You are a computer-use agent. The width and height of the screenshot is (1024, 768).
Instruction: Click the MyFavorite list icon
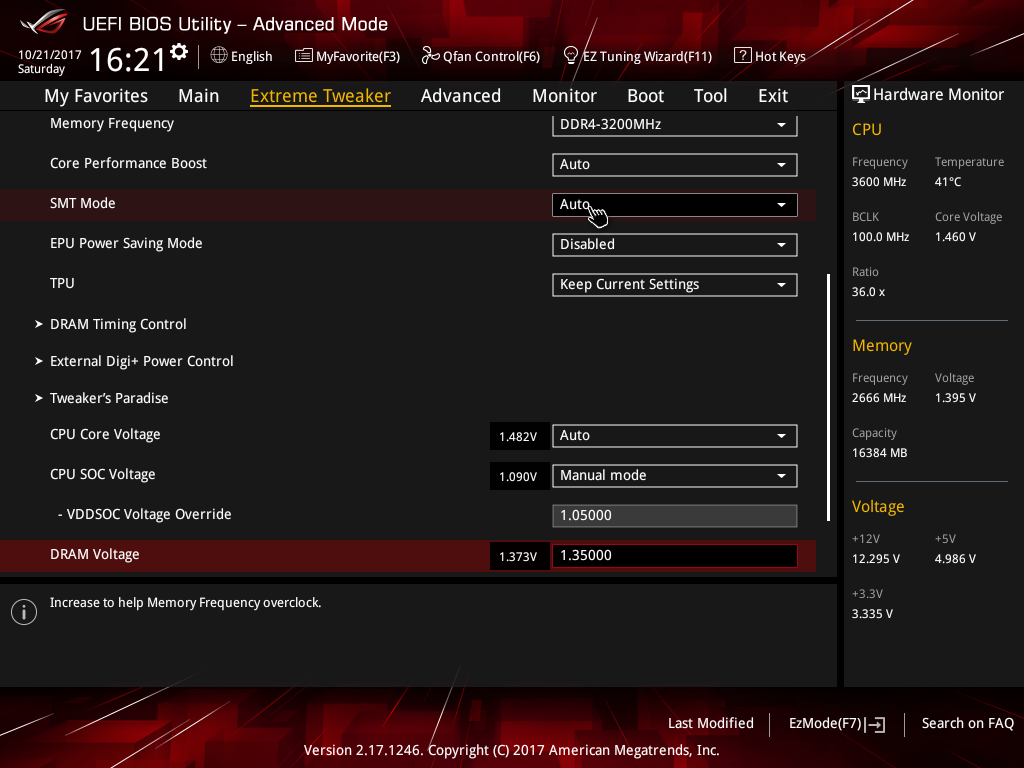click(304, 56)
